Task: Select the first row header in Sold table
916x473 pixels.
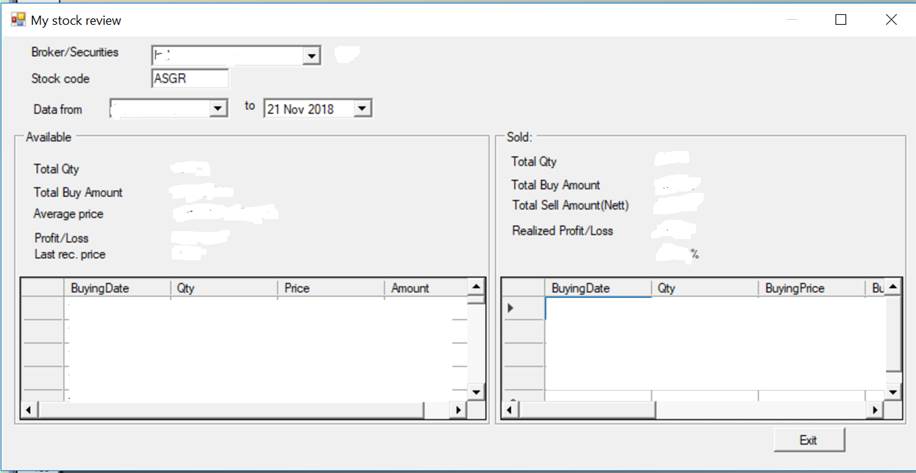Action: pyautogui.click(x=522, y=309)
